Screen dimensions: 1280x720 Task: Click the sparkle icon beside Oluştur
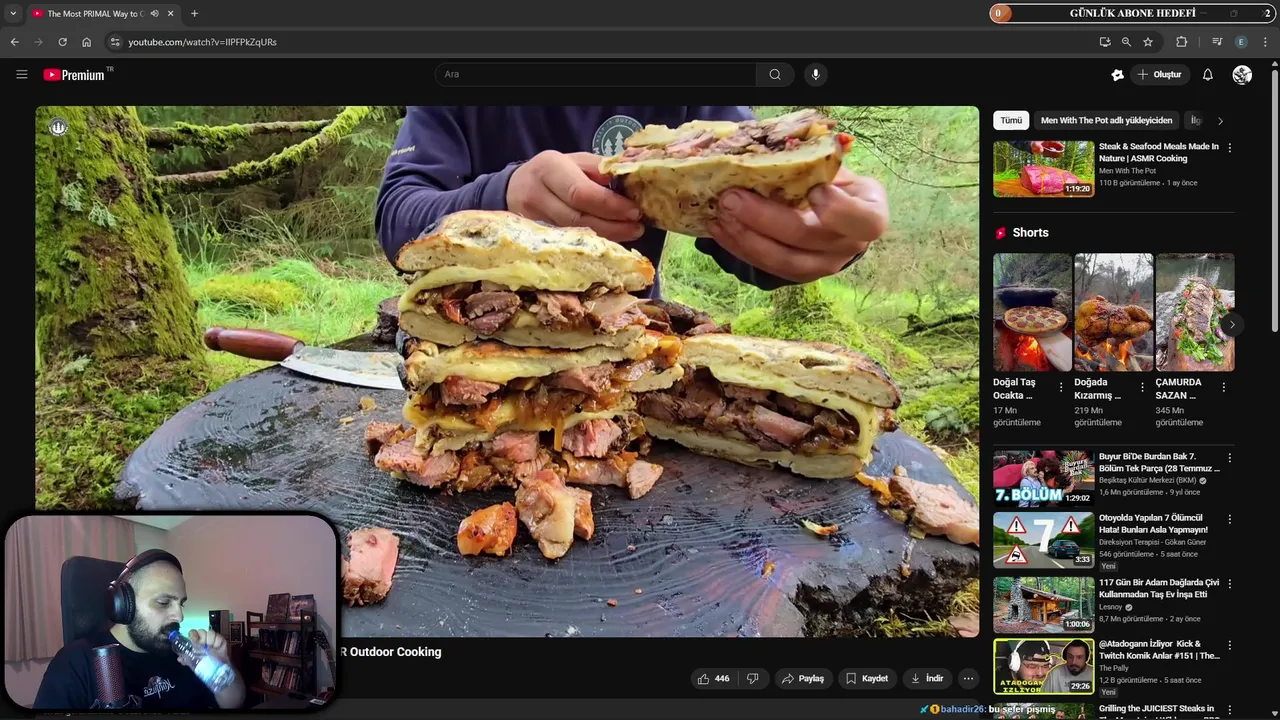pos(1117,74)
